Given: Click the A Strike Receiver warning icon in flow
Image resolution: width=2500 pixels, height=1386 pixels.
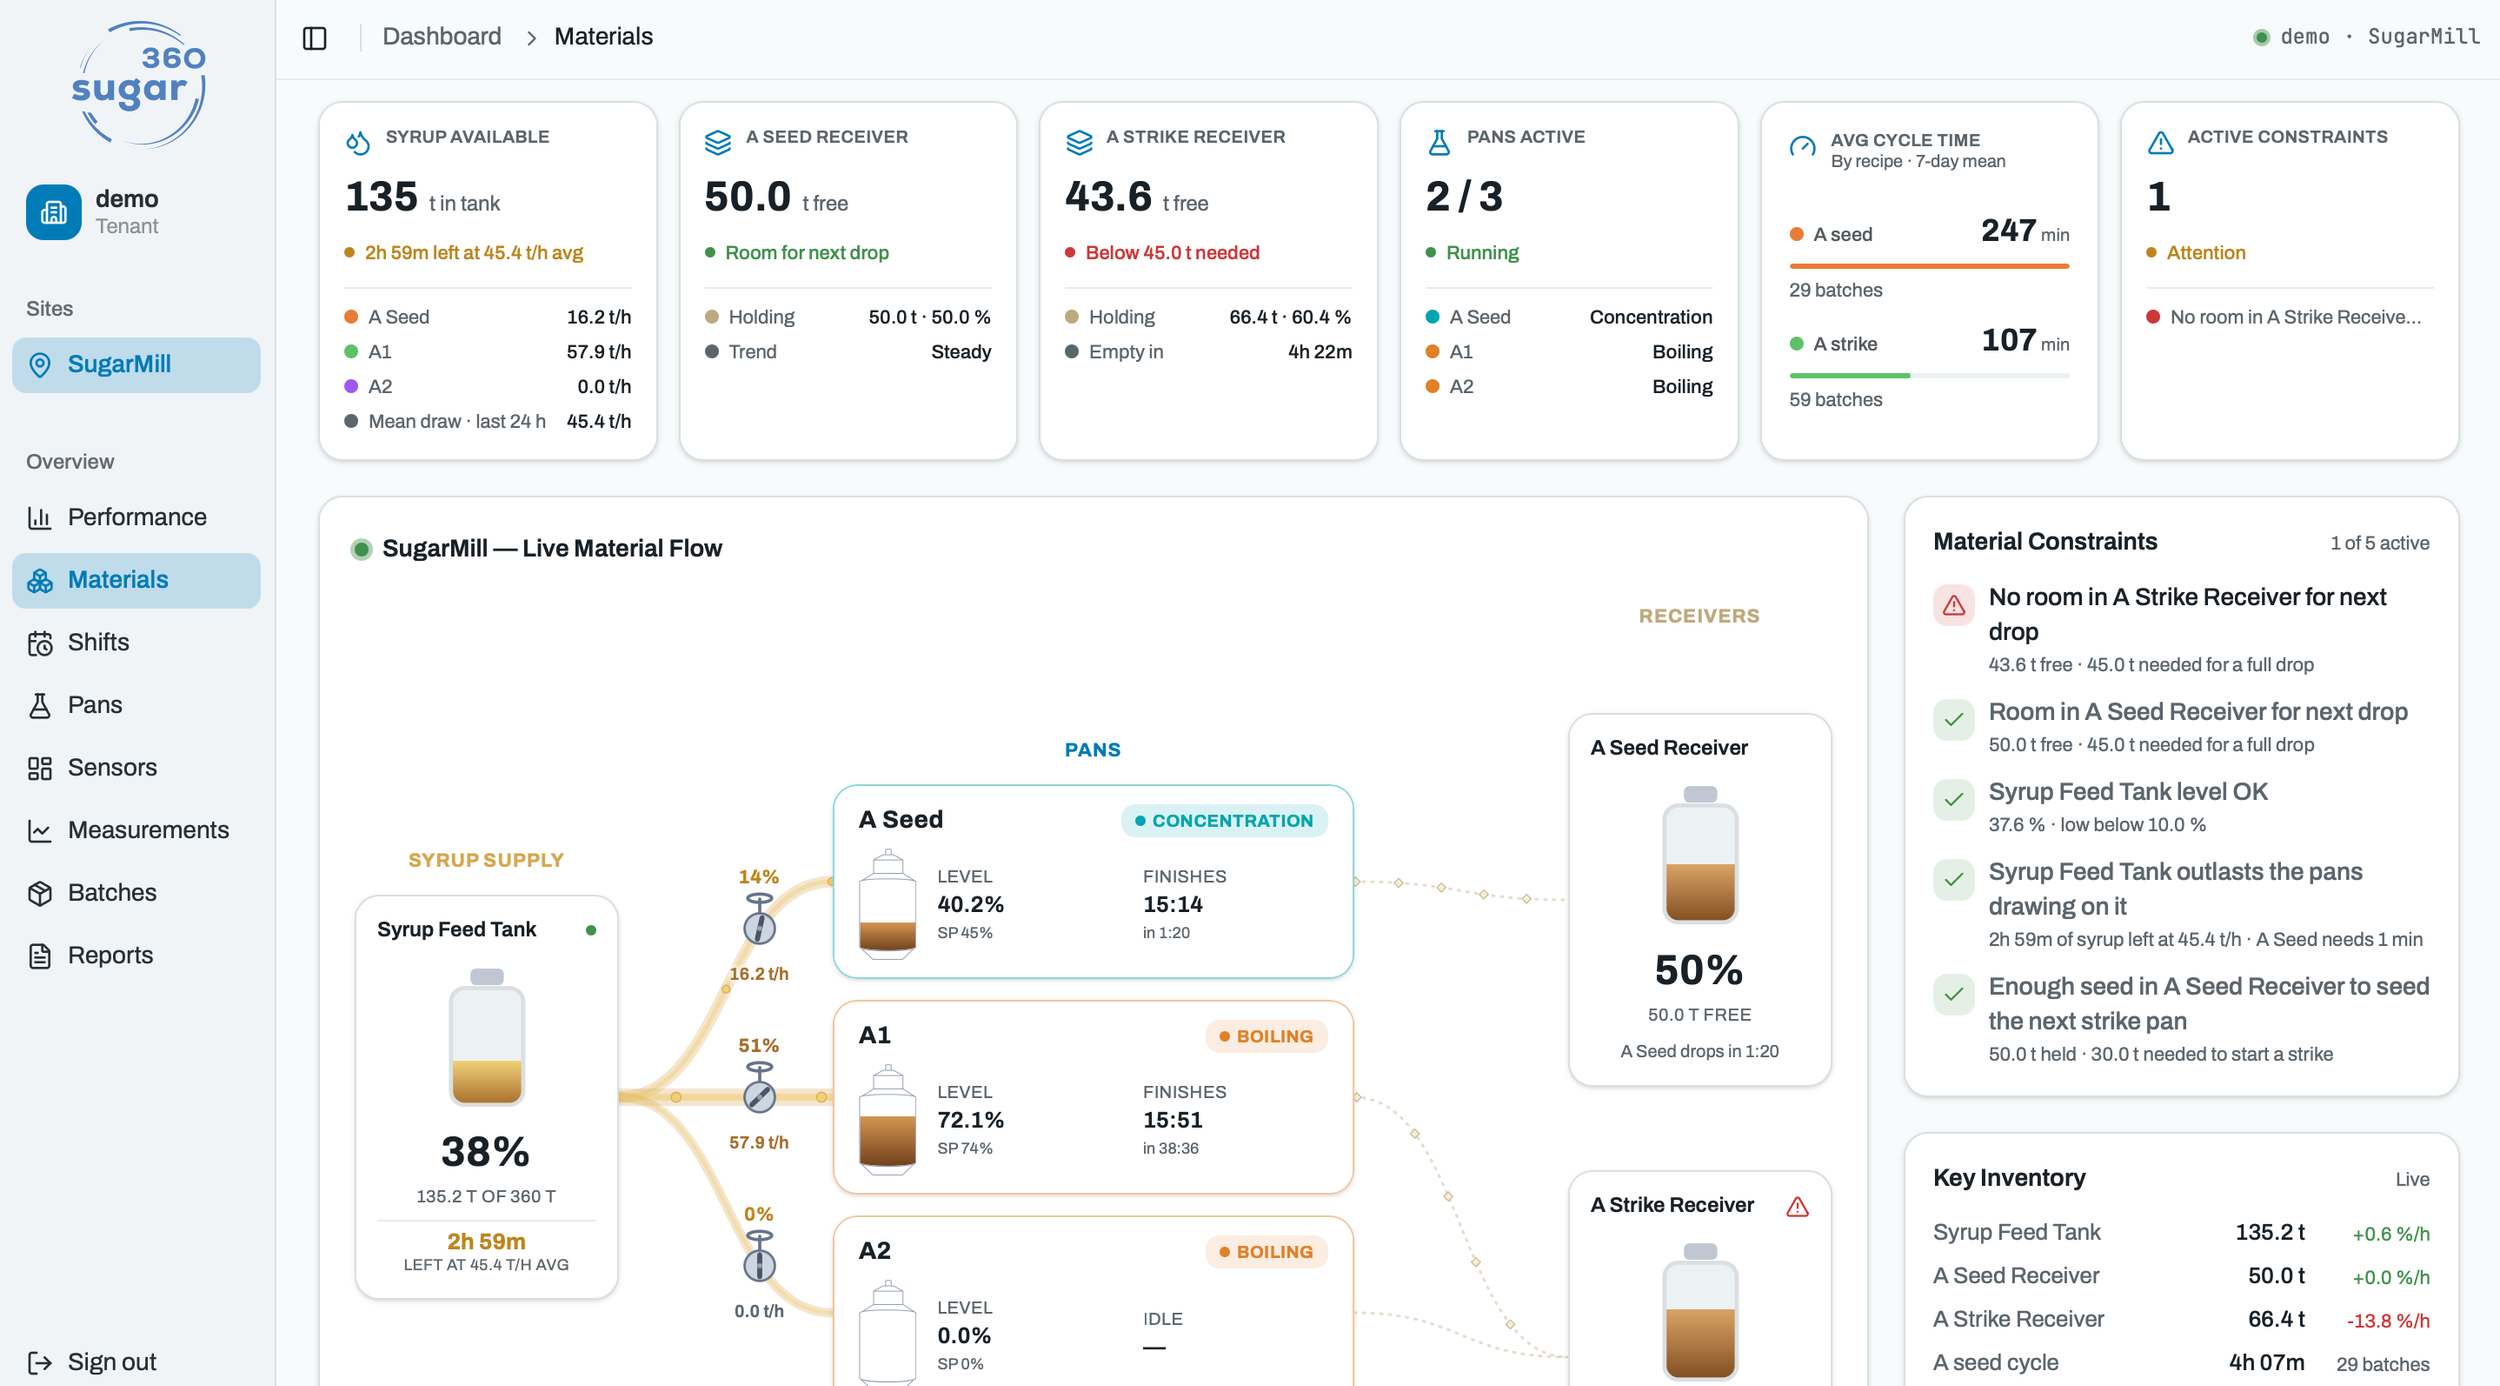Looking at the screenshot, I should [x=1797, y=1207].
